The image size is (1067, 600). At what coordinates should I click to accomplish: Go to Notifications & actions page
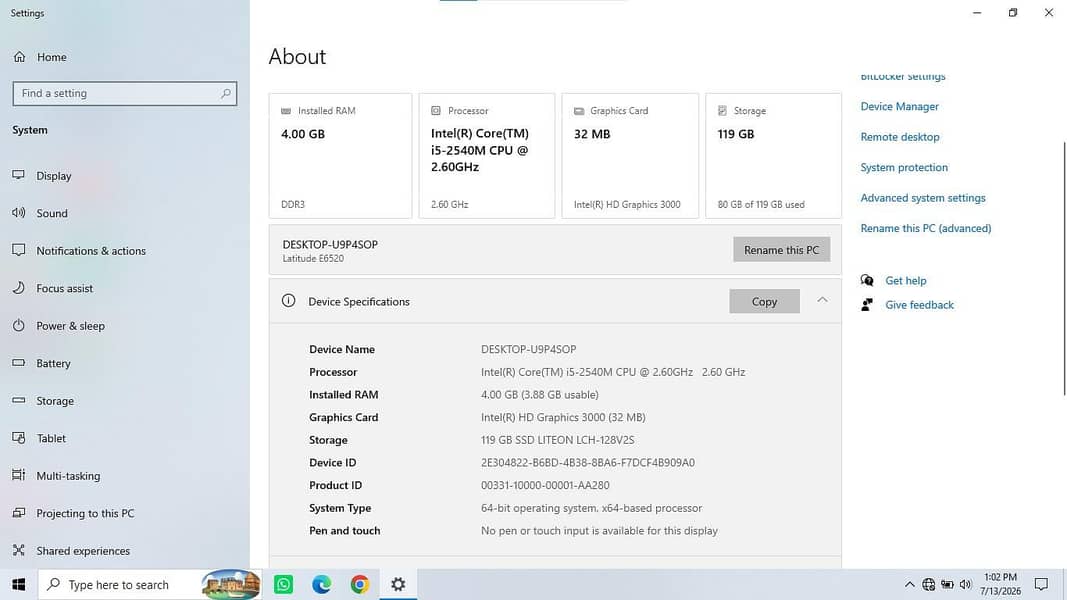[91, 250]
